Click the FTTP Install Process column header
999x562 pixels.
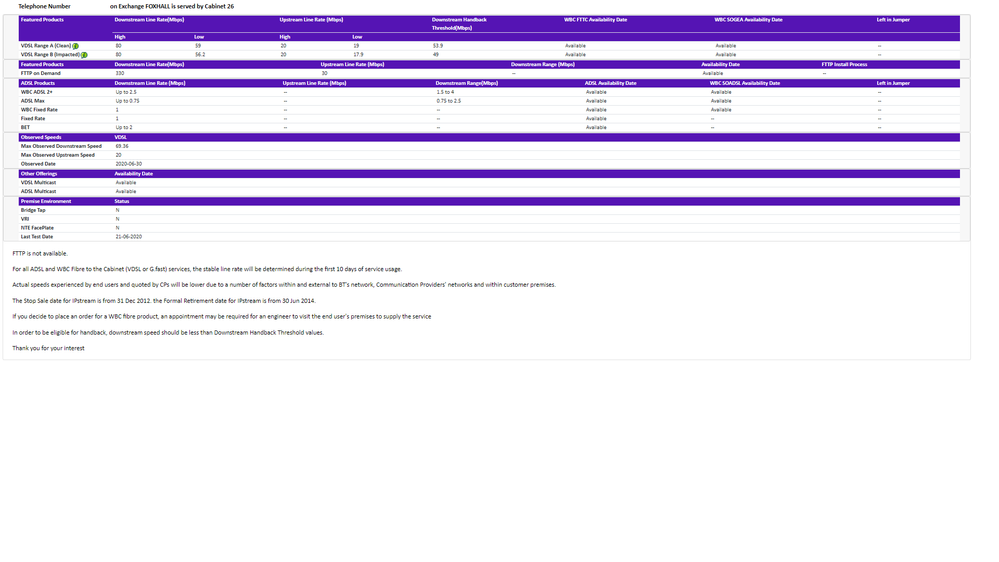(x=844, y=64)
